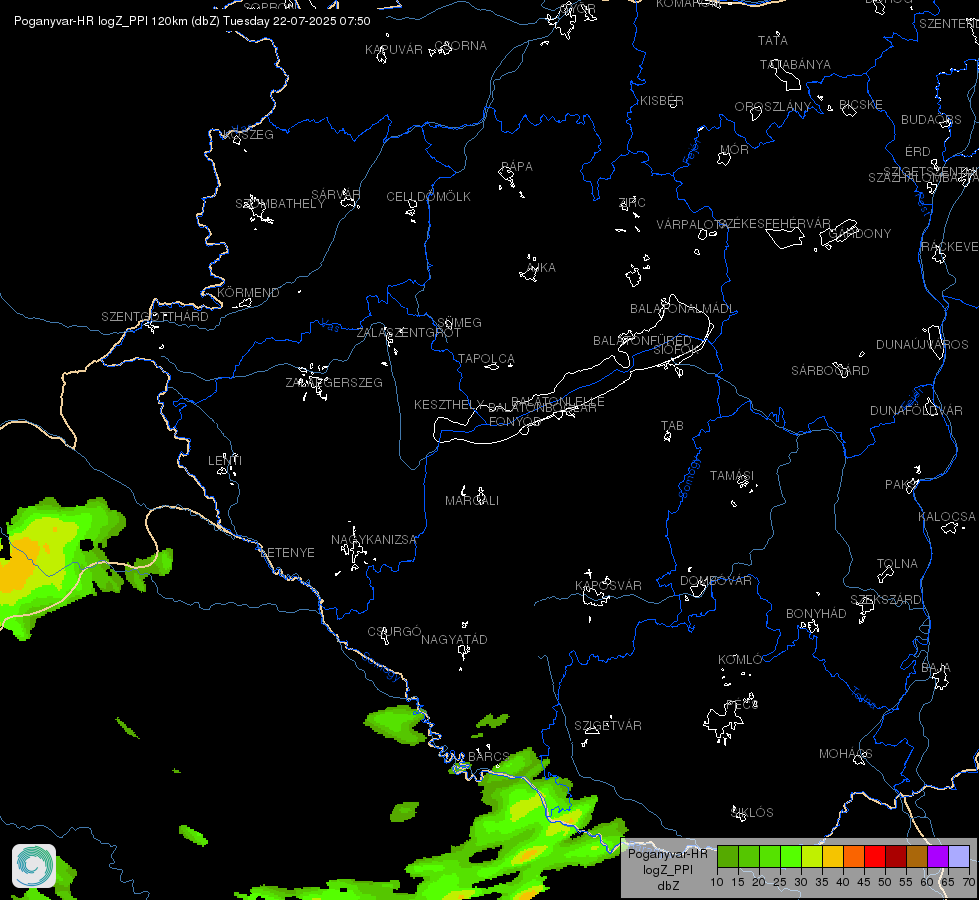This screenshot has width=979, height=900.
Task: Click the DOMBÓVÁR city label
Action: (716, 581)
